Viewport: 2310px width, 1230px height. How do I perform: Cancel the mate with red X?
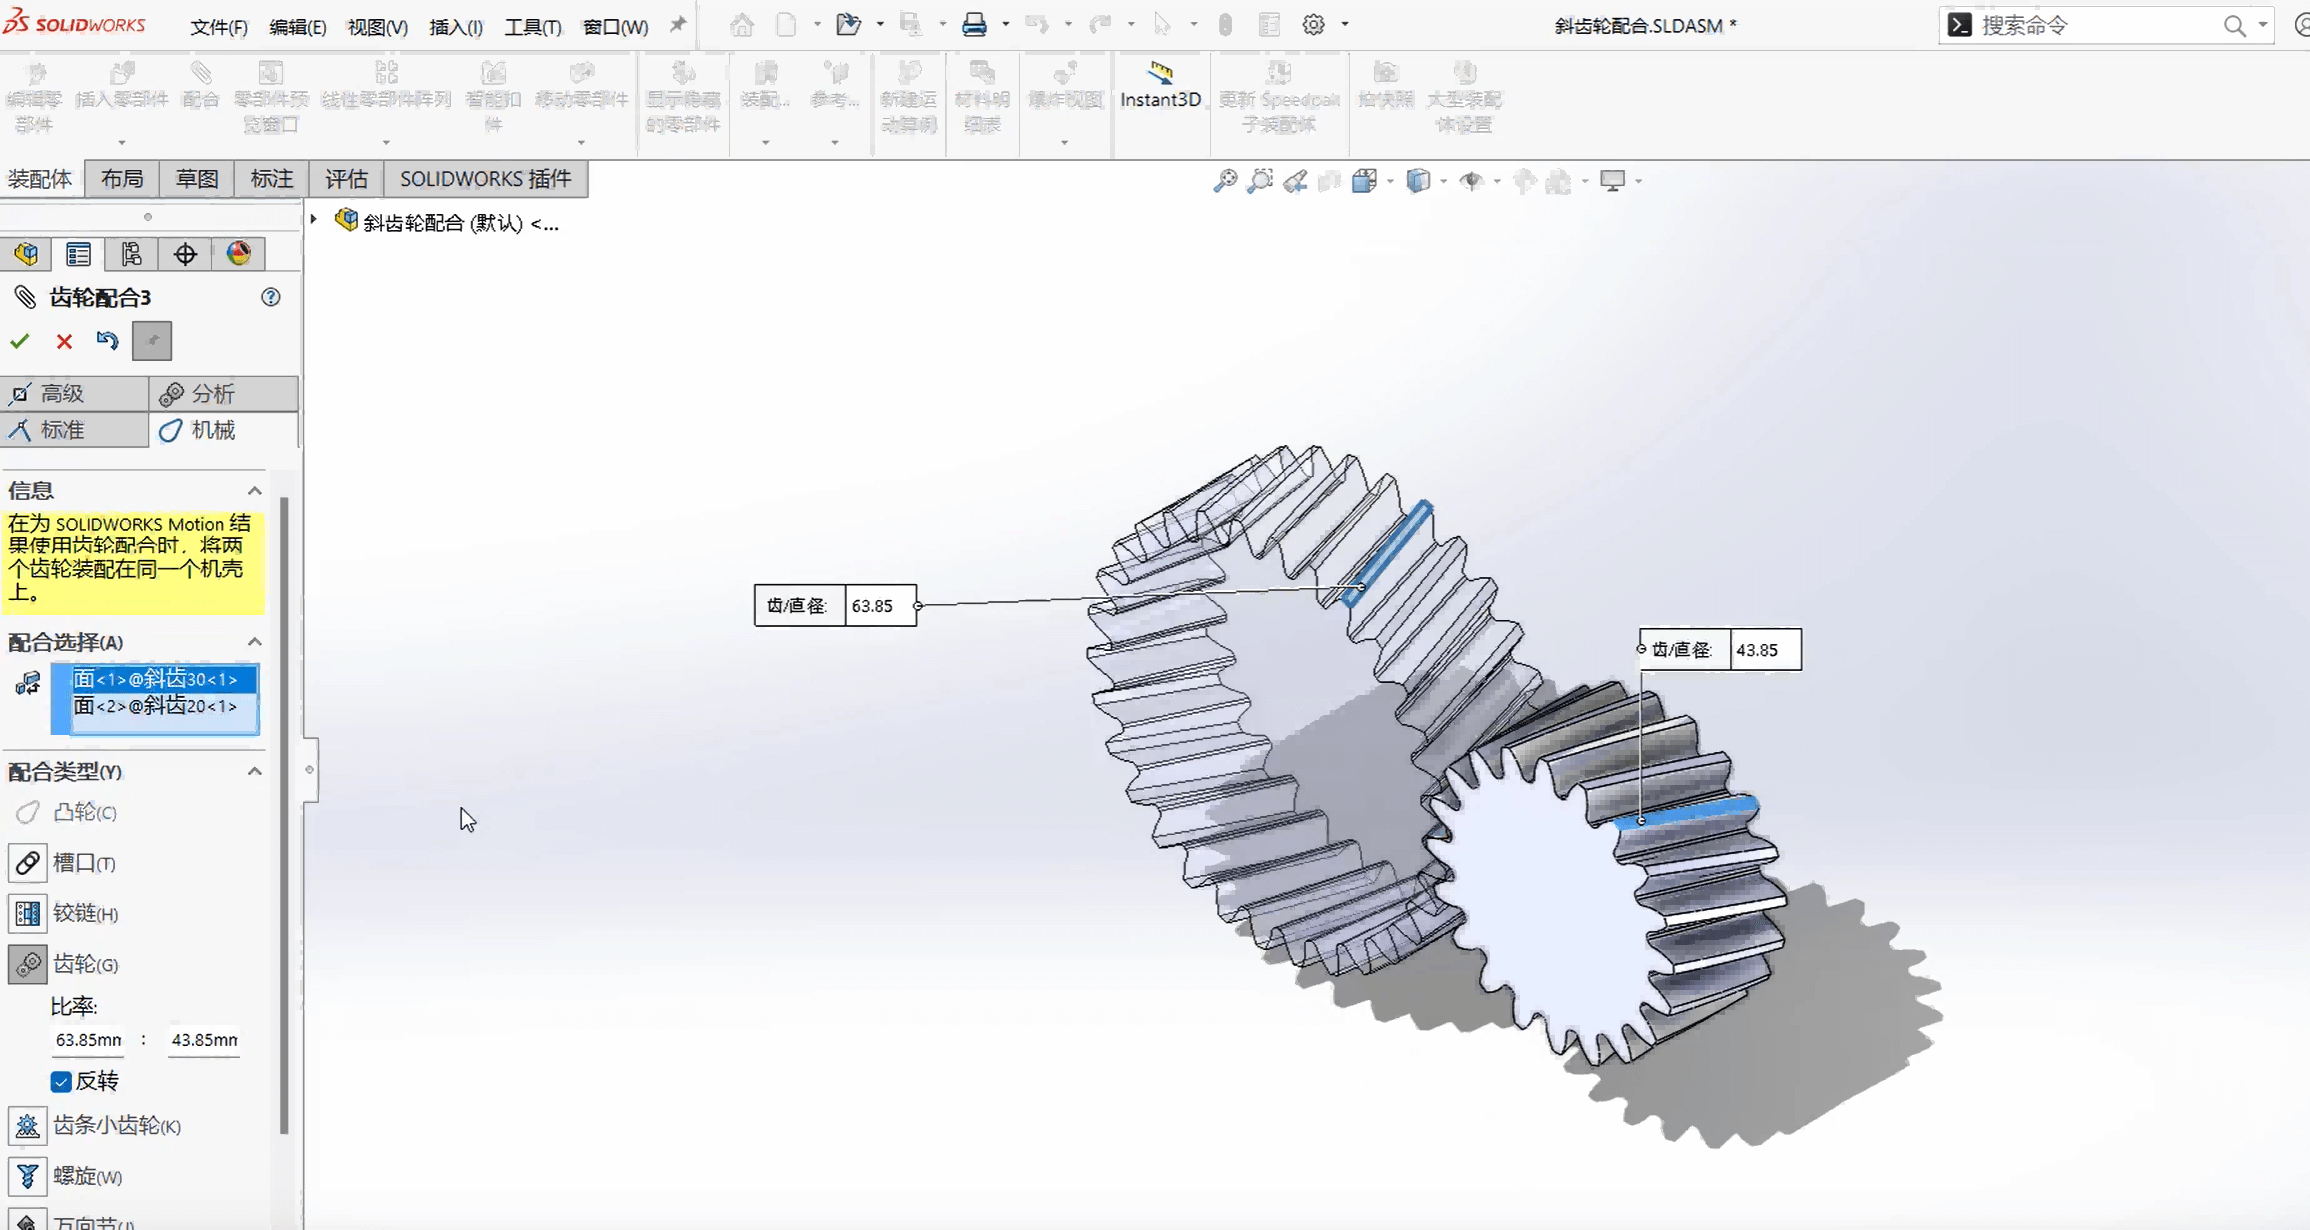pos(64,342)
